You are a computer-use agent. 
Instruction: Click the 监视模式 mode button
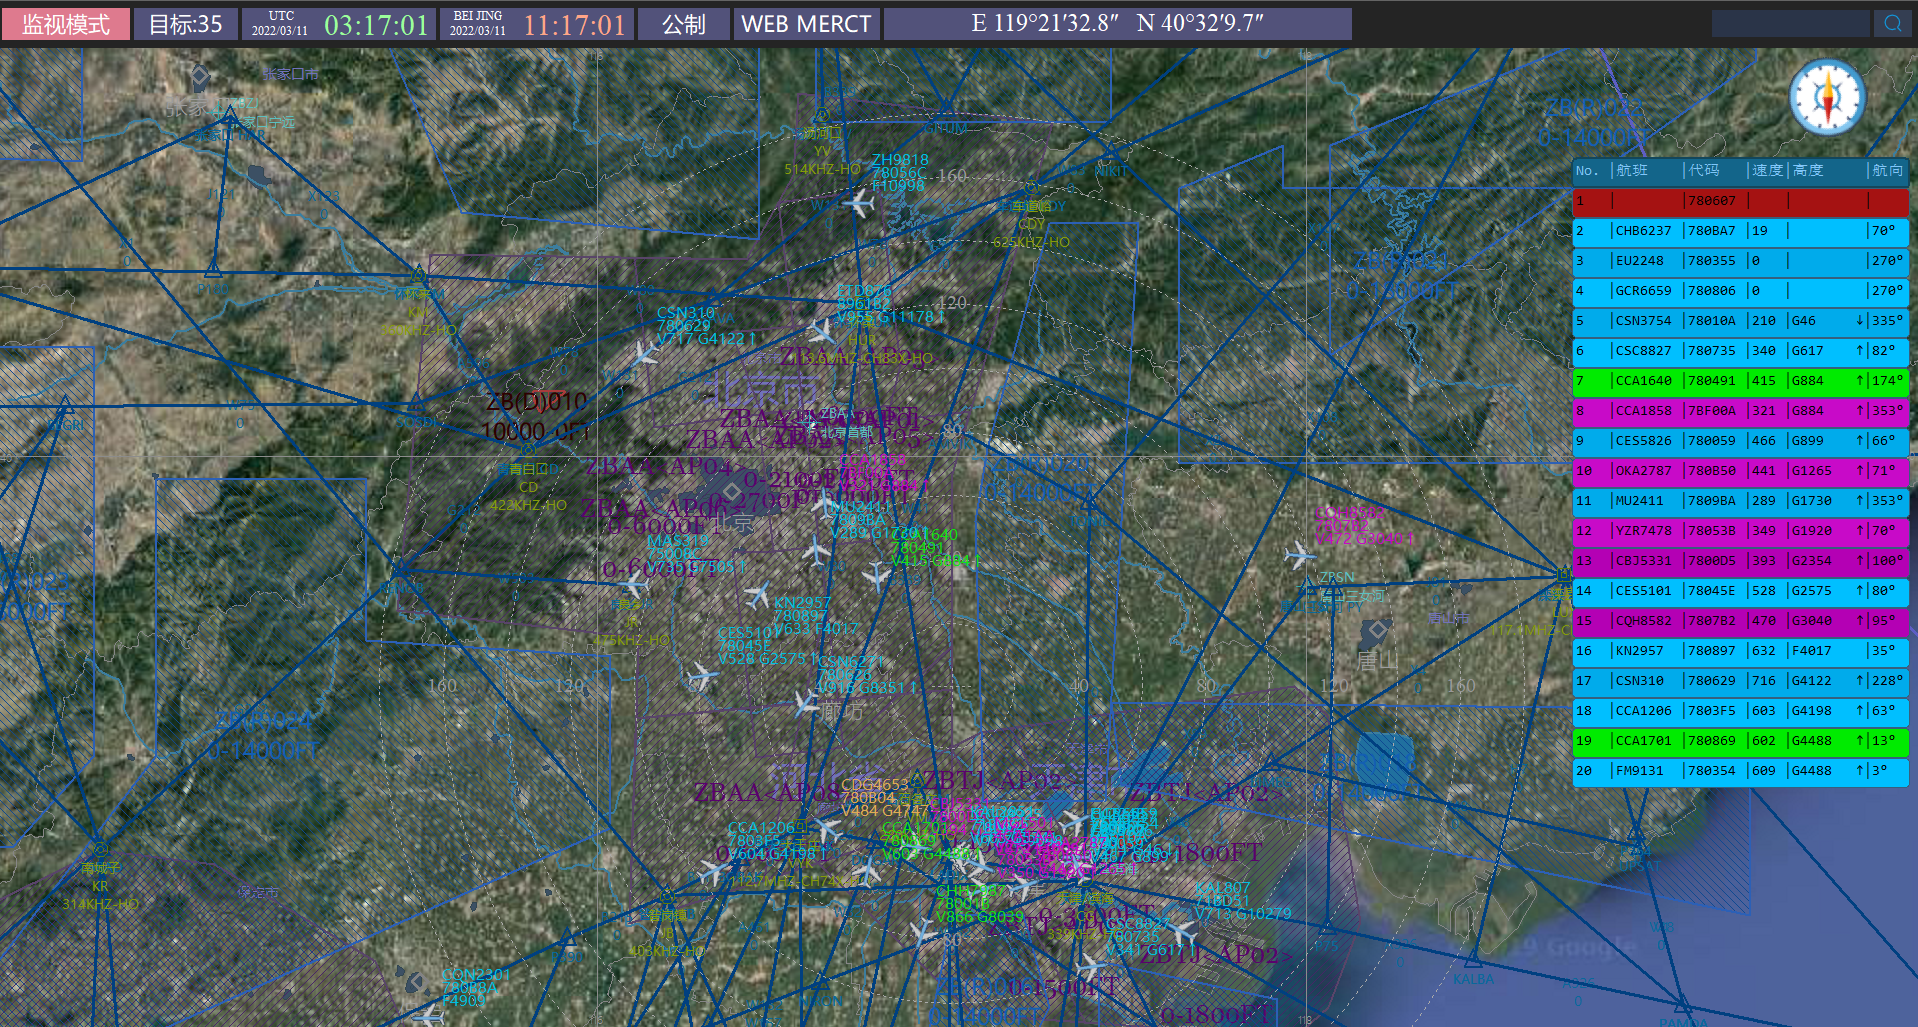click(66, 24)
